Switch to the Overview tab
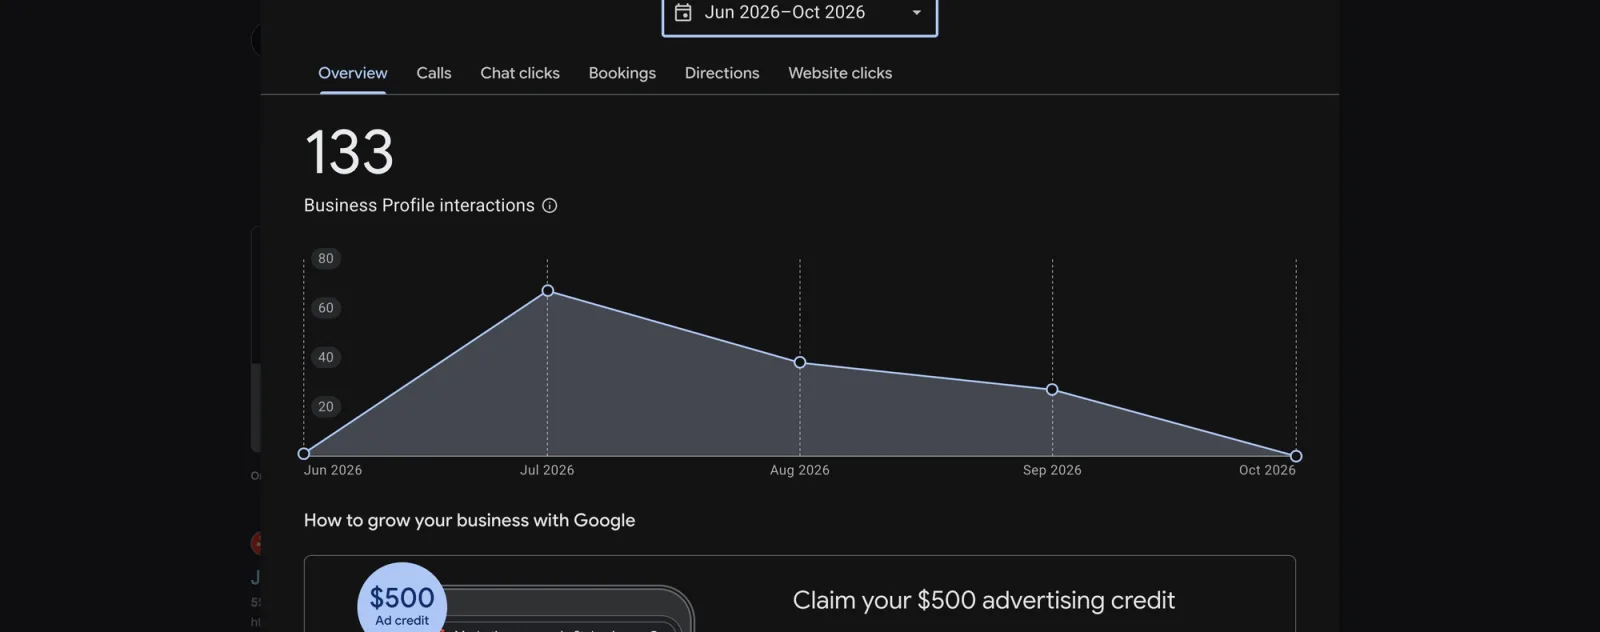The image size is (1600, 632). [353, 73]
